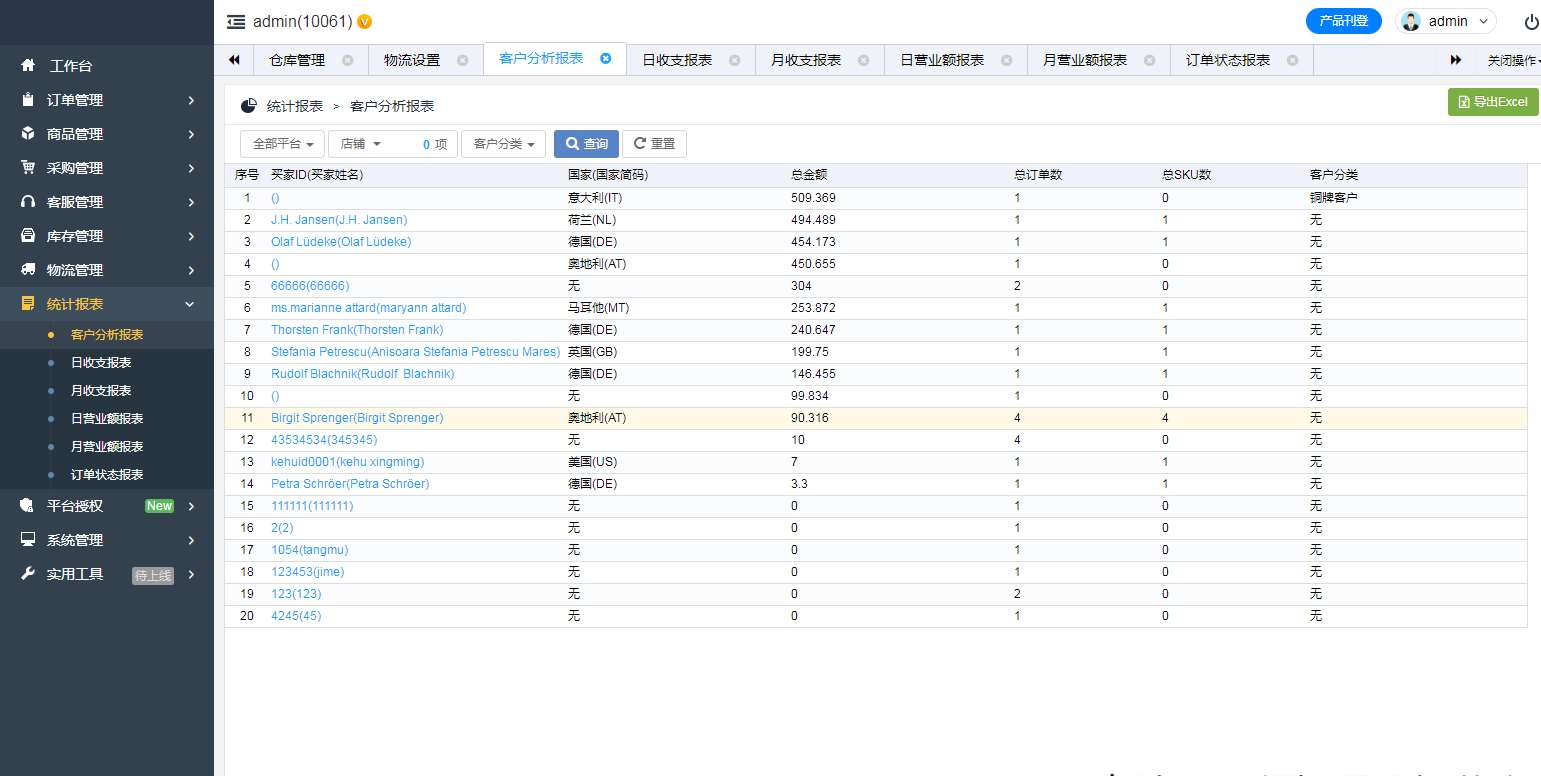The image size is (1541, 776).
Task: Open the 全部平台 platform dropdown
Action: click(282, 144)
